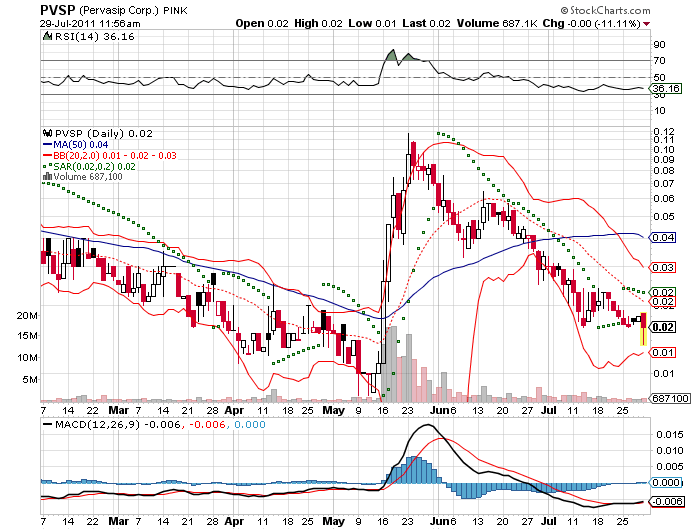Click the 10M volume axis label
The image size is (700, 530).
pyautogui.click(x=27, y=358)
